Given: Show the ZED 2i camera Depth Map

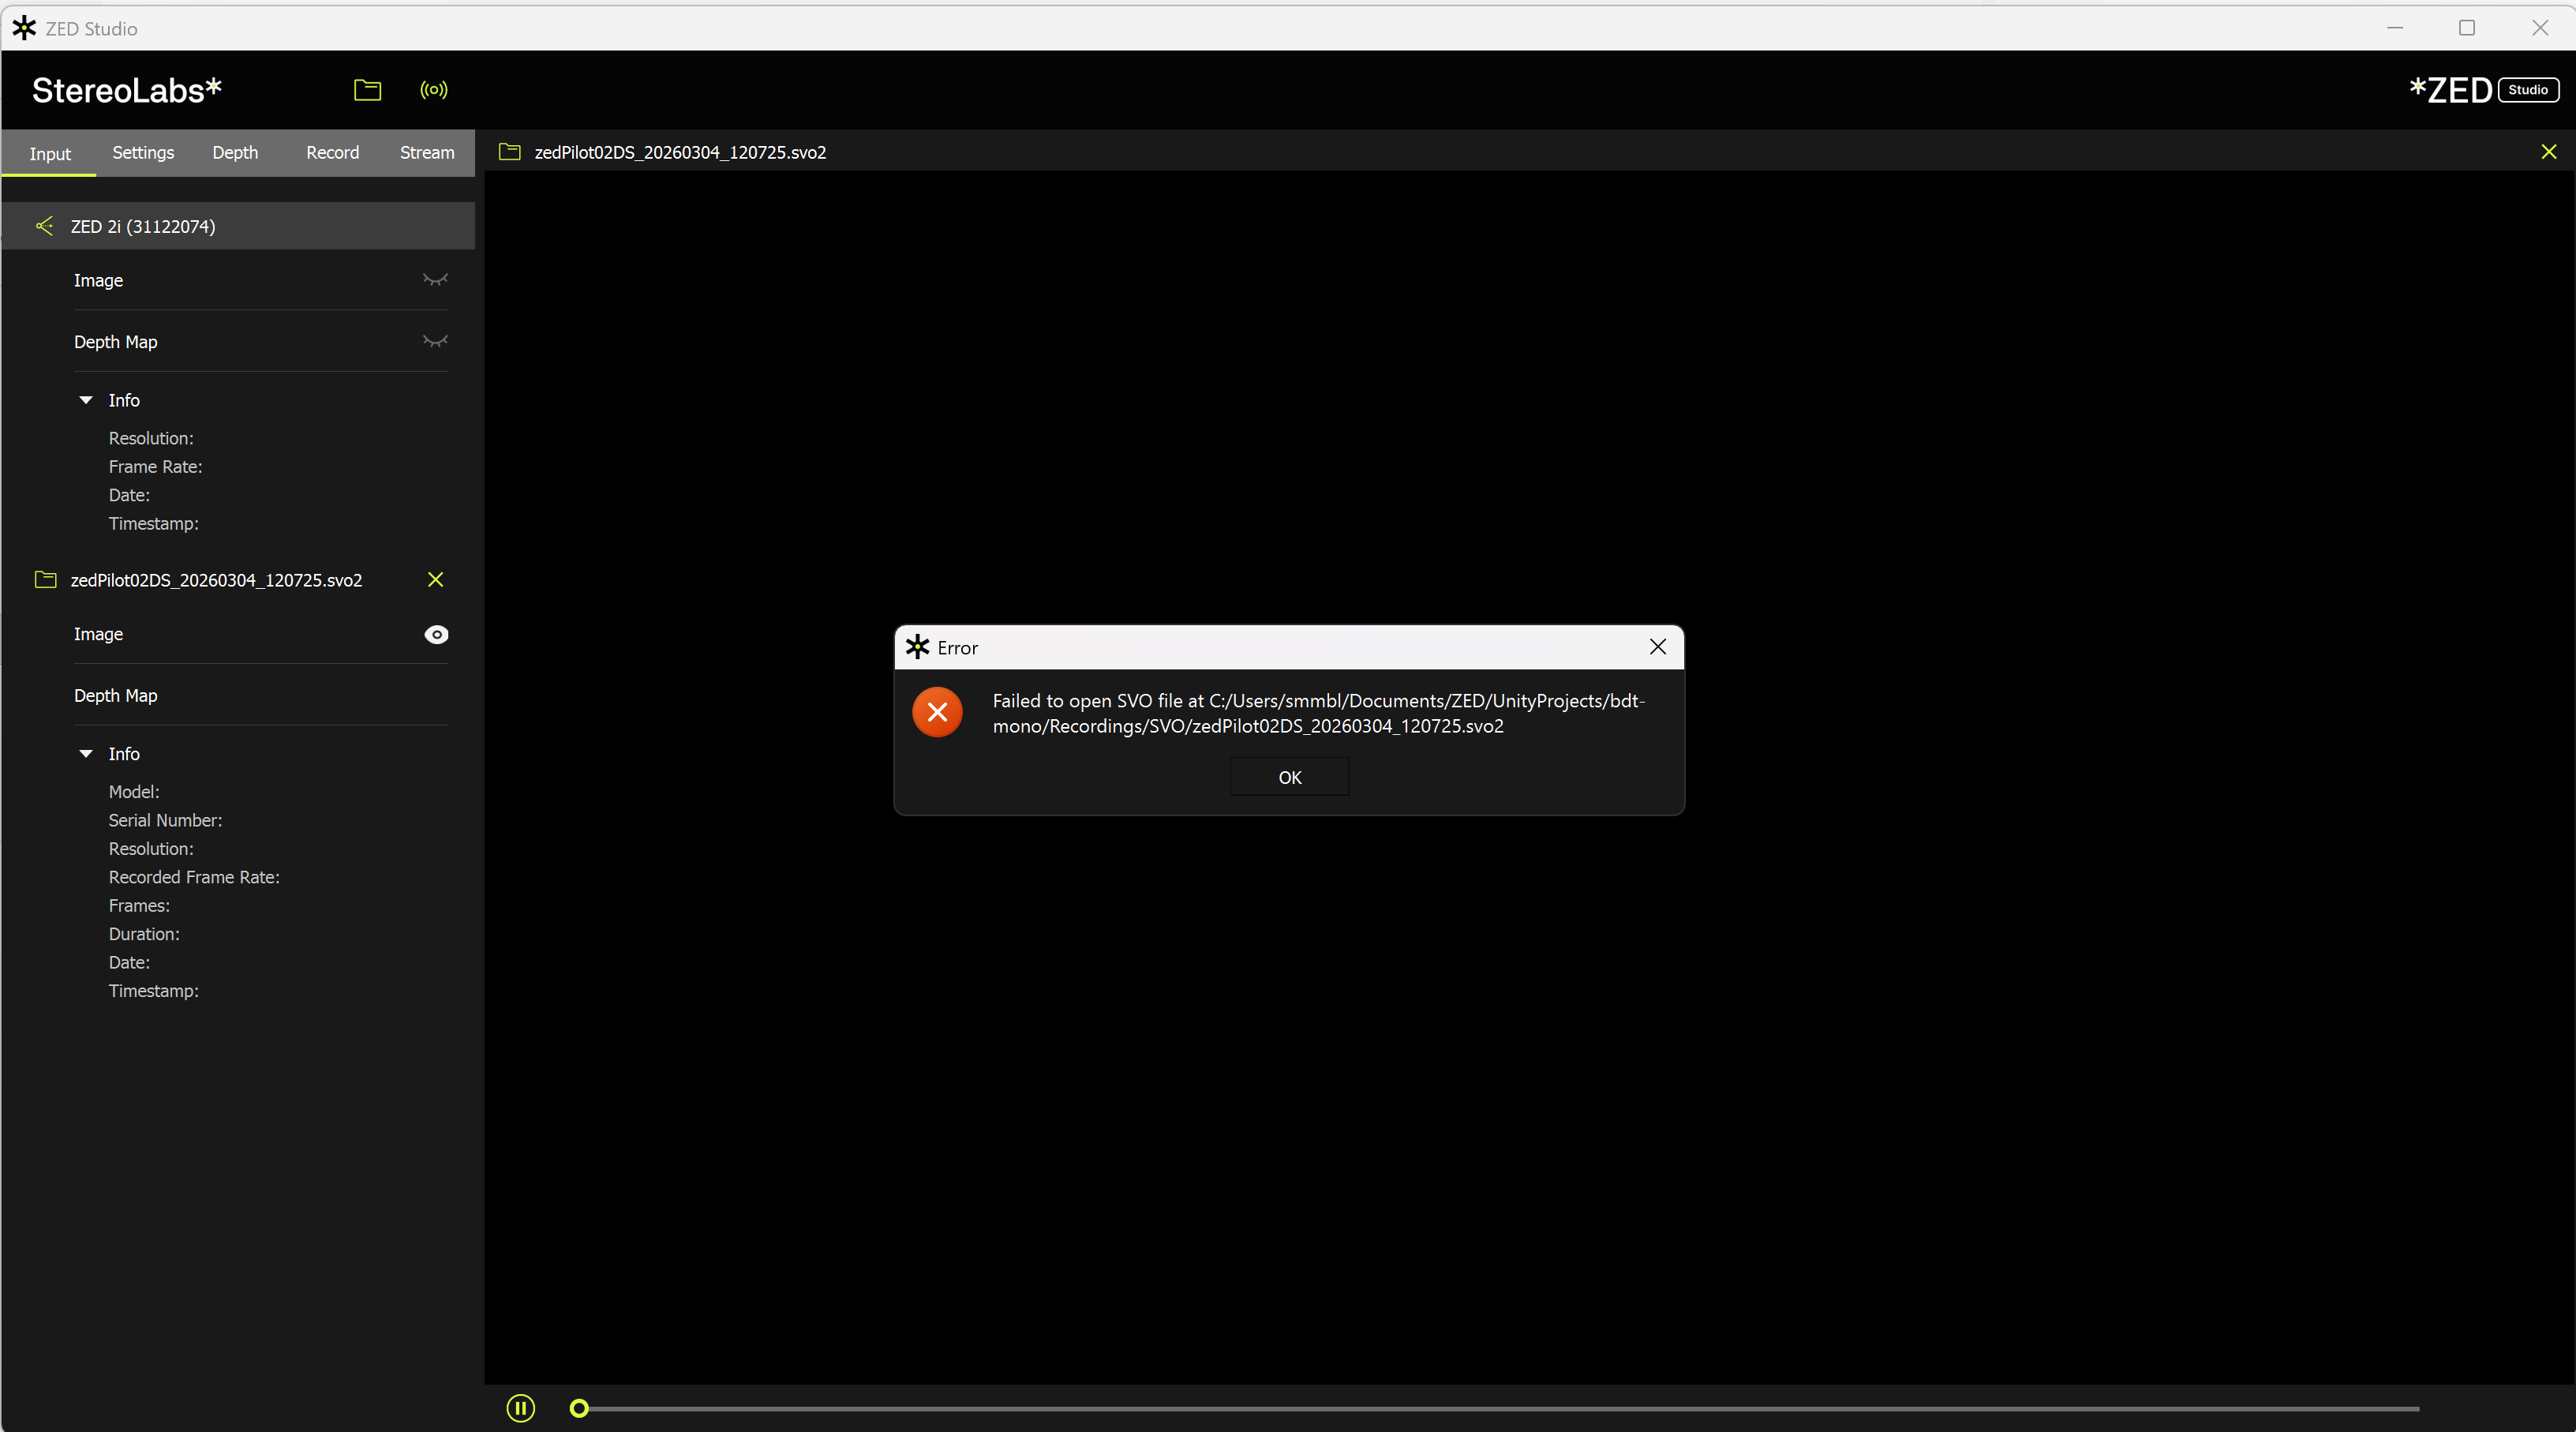Looking at the screenshot, I should tap(435, 342).
